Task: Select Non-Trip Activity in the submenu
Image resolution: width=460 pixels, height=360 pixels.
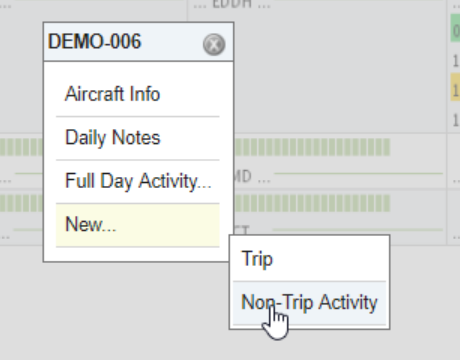Action: pos(309,303)
